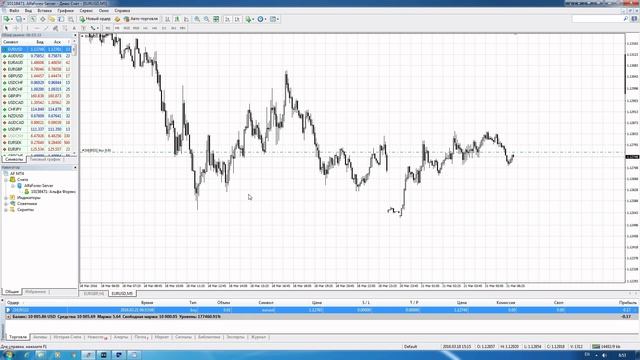Close the Market Watch panel
640x360 pixels.
tap(75, 36)
